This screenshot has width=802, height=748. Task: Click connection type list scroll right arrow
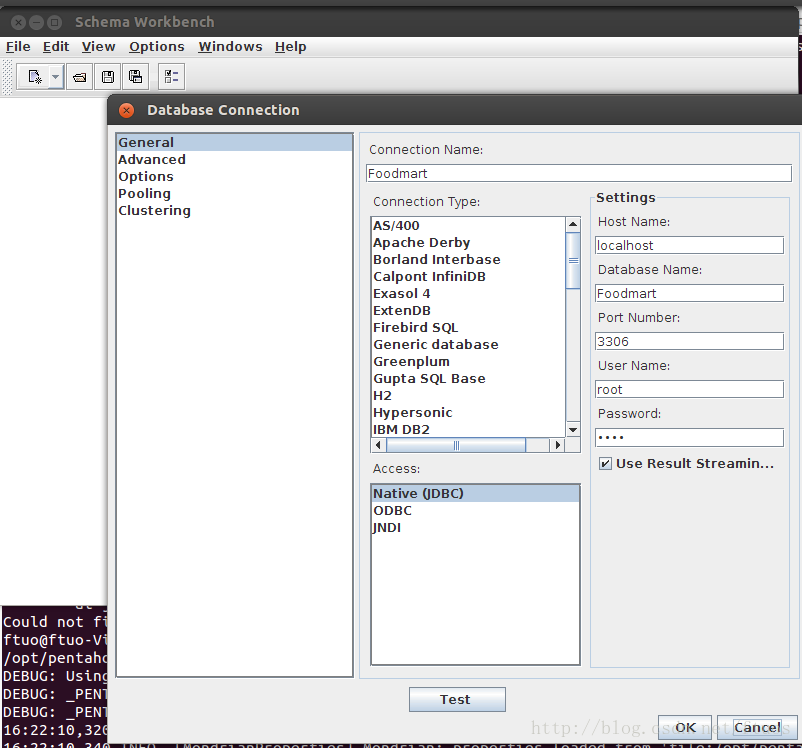pyautogui.click(x=558, y=445)
